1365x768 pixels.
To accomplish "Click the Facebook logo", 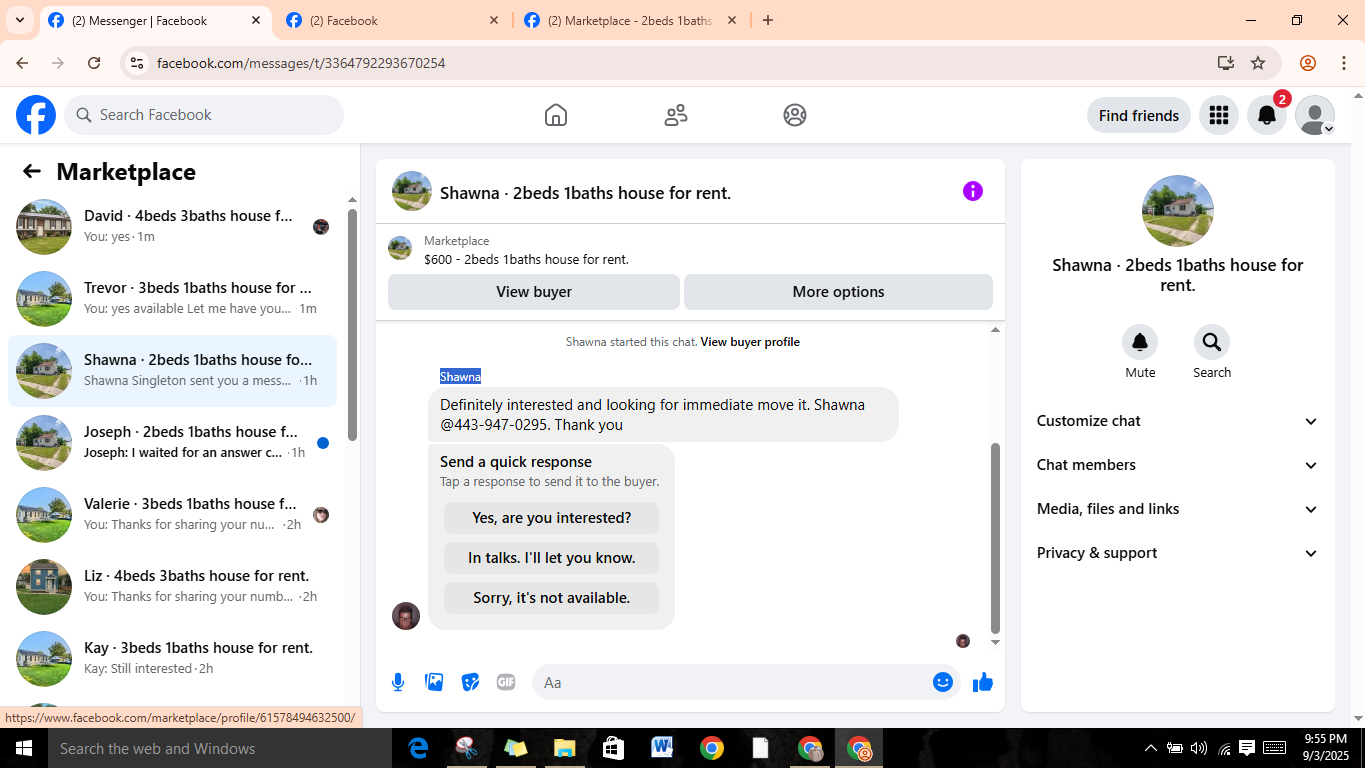I will pyautogui.click(x=36, y=115).
